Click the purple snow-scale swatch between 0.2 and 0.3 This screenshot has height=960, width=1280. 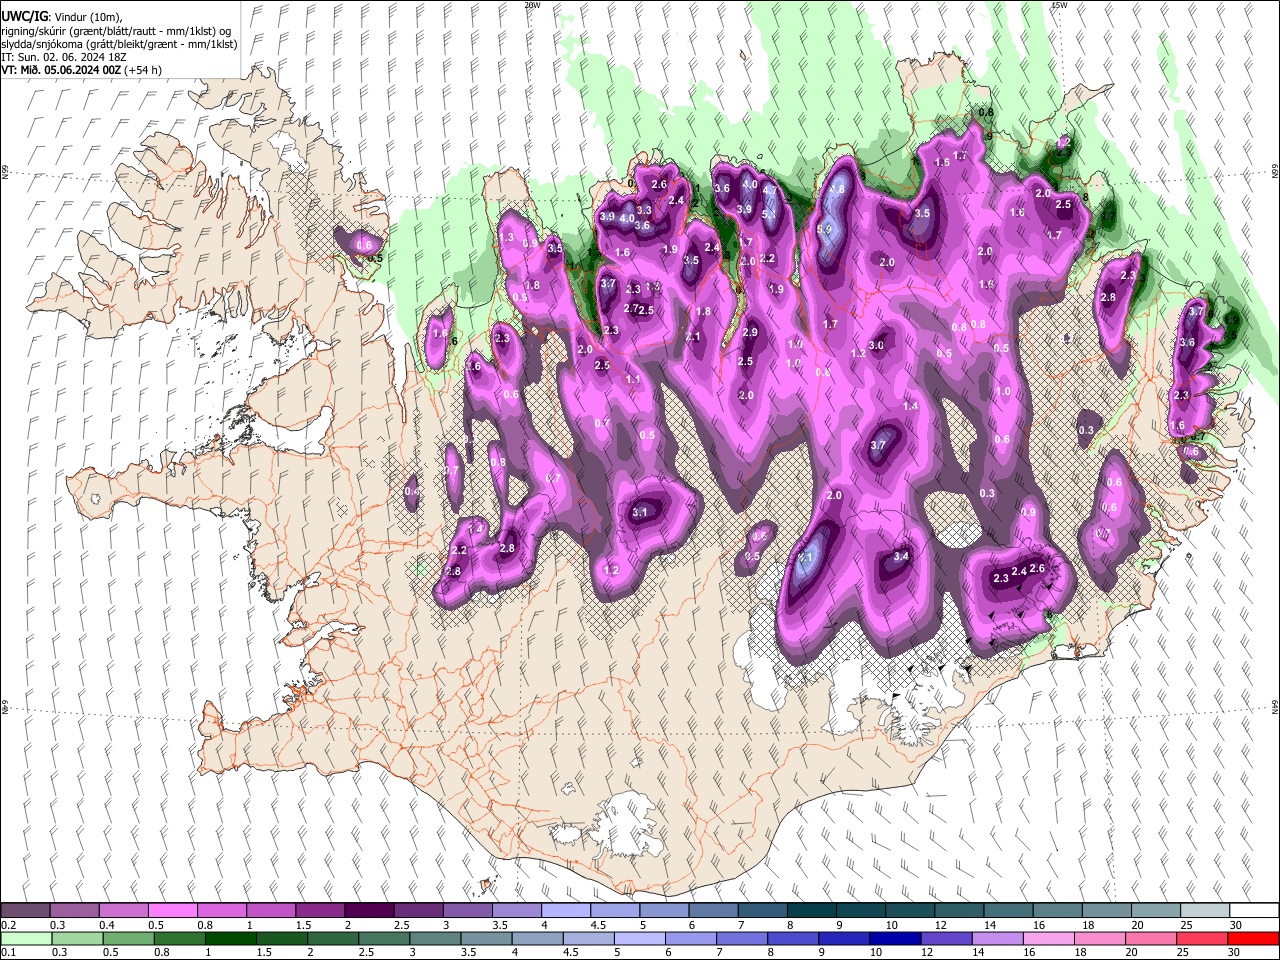[x=26, y=911]
